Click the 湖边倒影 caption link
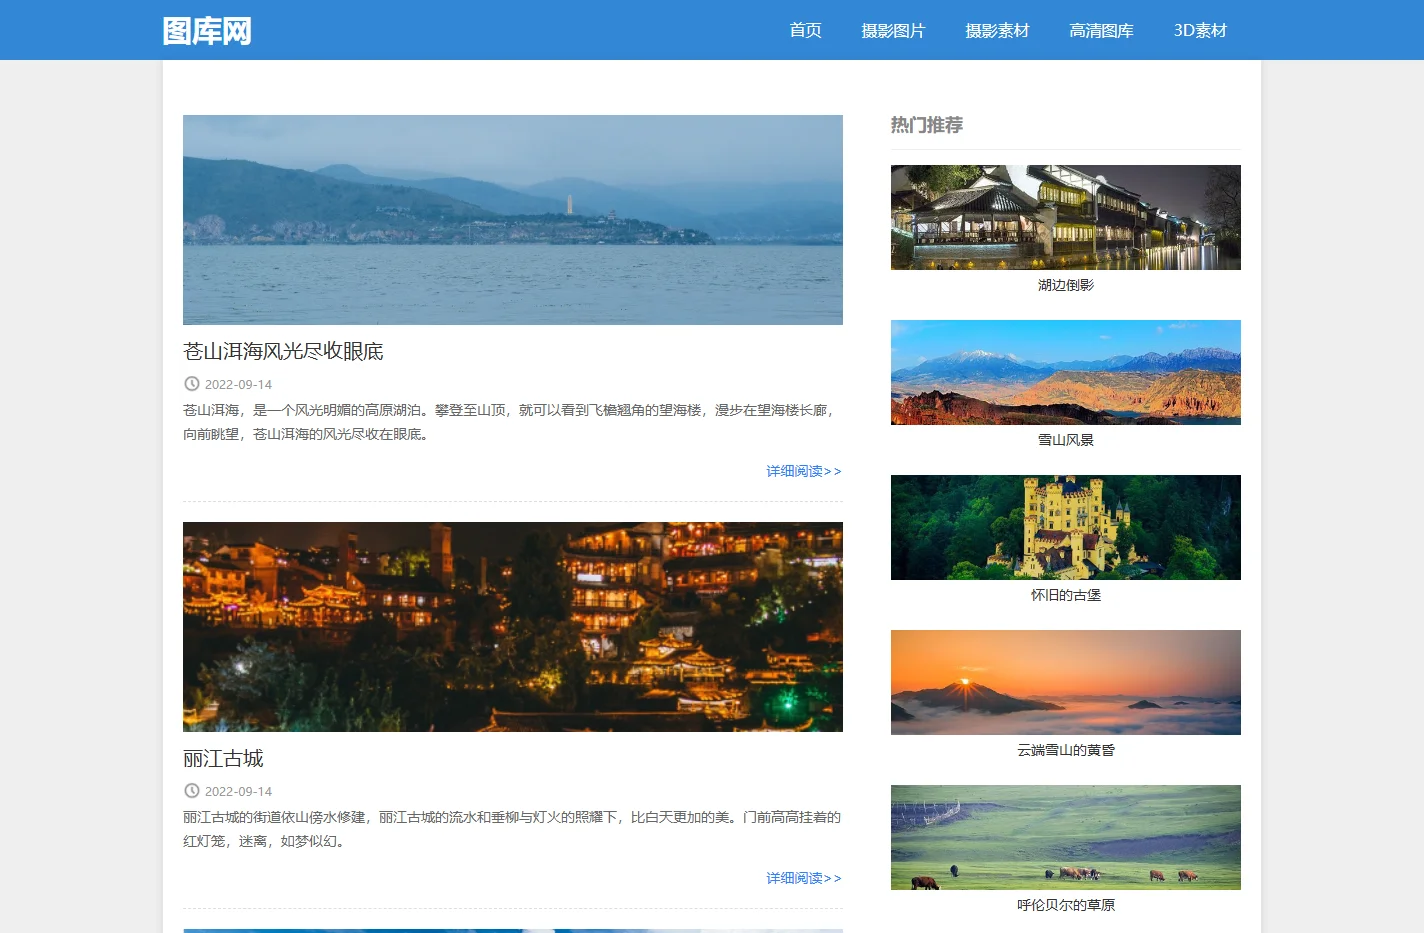The width and height of the screenshot is (1424, 933). click(1066, 285)
